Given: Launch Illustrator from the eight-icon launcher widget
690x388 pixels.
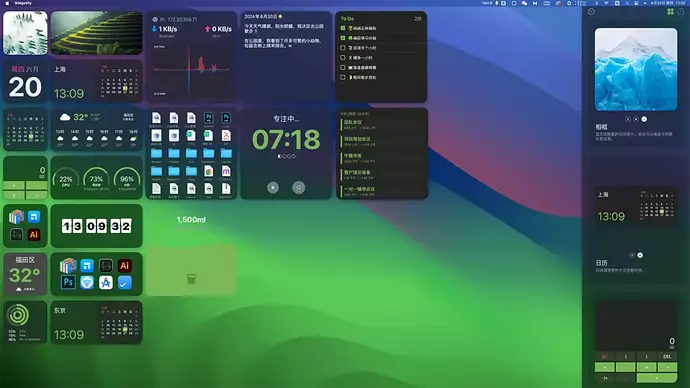Looking at the screenshot, I should click(125, 265).
